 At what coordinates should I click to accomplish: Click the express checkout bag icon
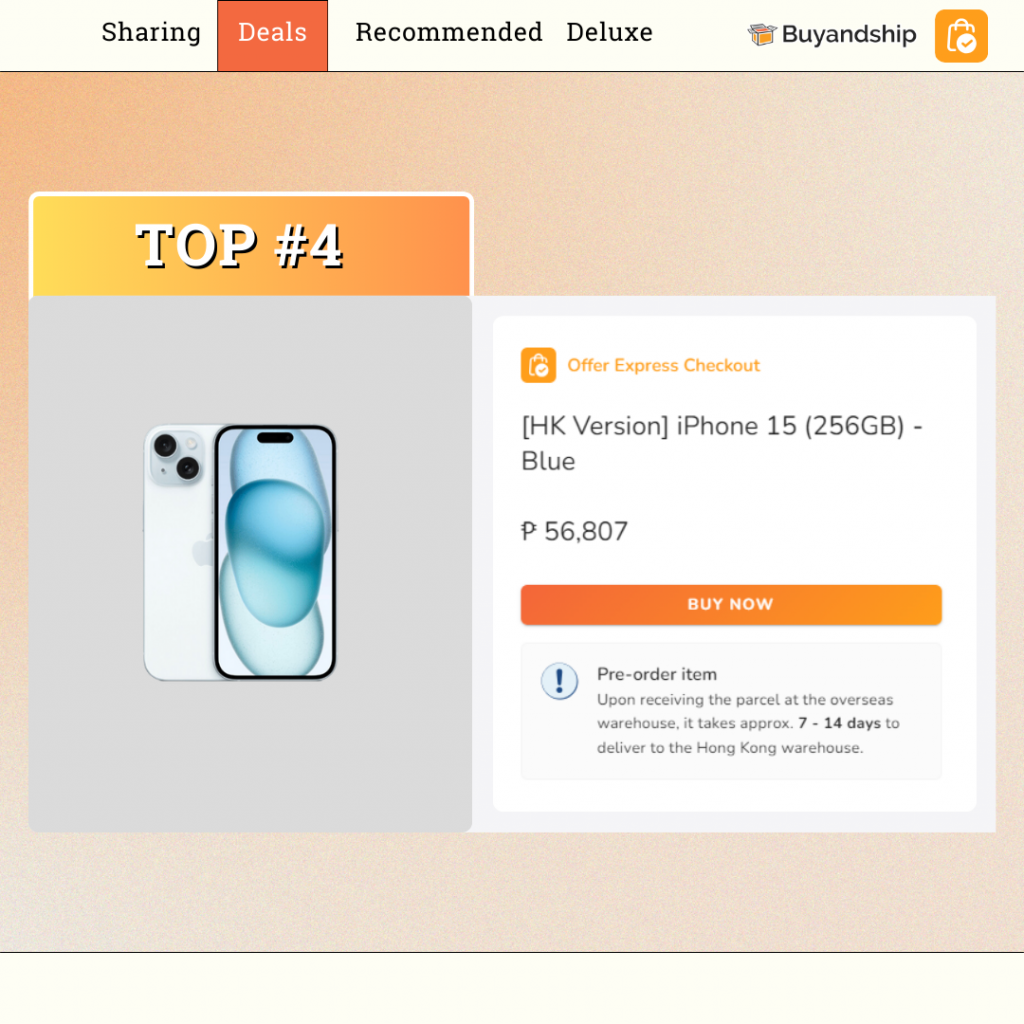(538, 365)
